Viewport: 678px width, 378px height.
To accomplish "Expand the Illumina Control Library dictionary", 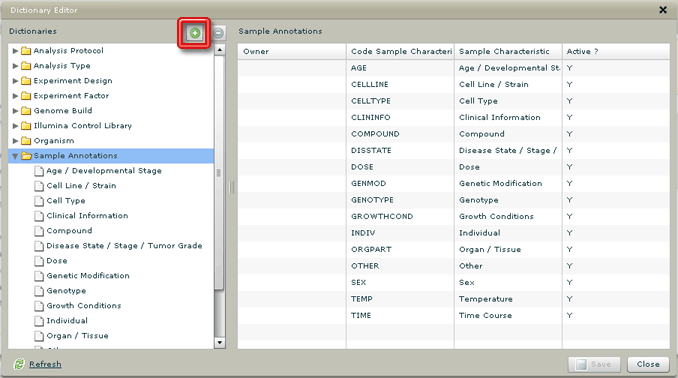I will (x=15, y=126).
